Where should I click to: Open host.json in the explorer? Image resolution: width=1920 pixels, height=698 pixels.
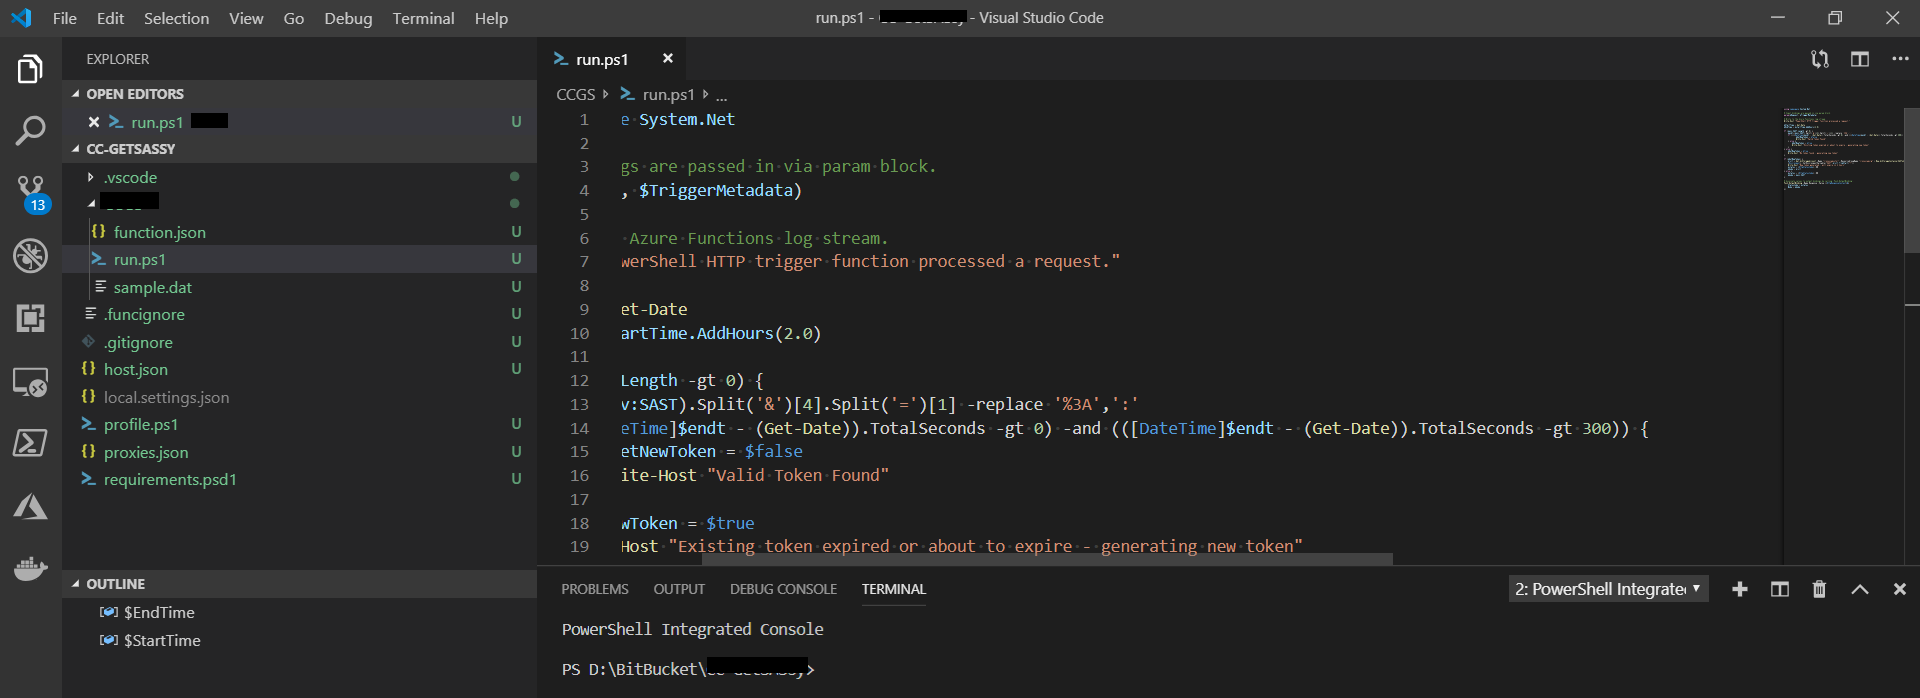[x=136, y=369]
